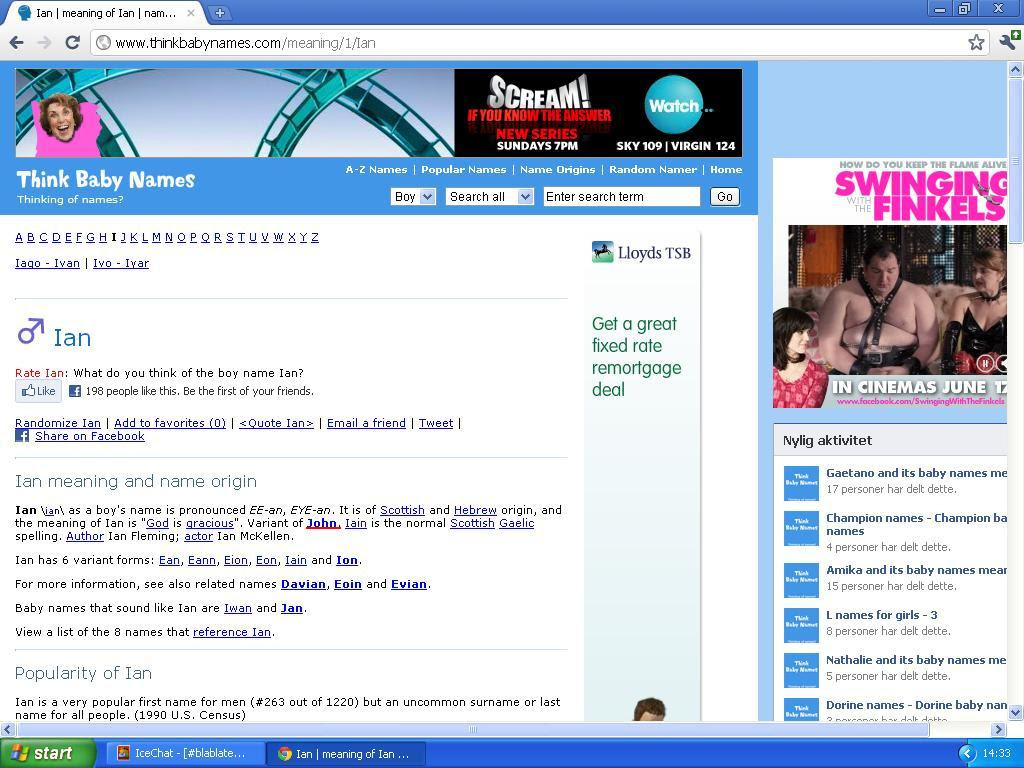Viewport: 1024px width, 768px height.
Task: Open Champion names activity thumbnail
Action: click(x=801, y=528)
